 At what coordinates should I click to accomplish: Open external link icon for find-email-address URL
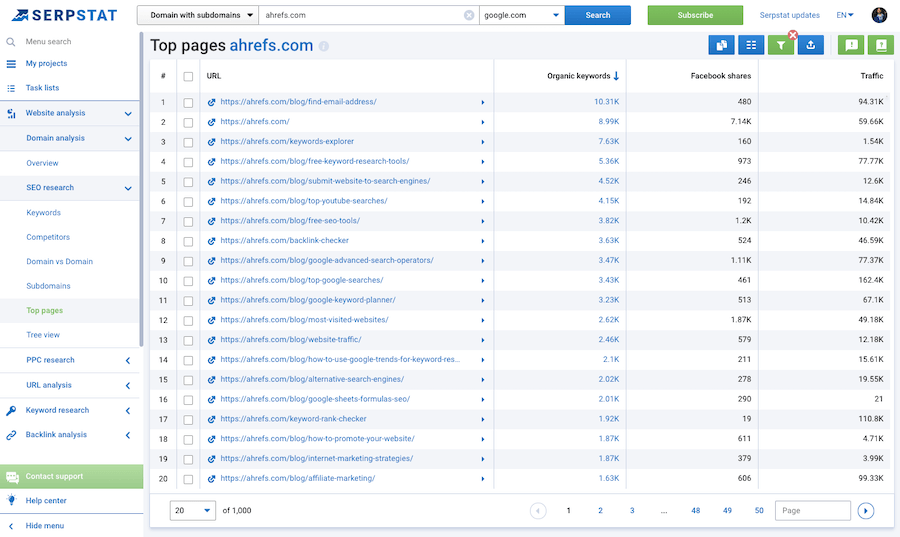[211, 102]
